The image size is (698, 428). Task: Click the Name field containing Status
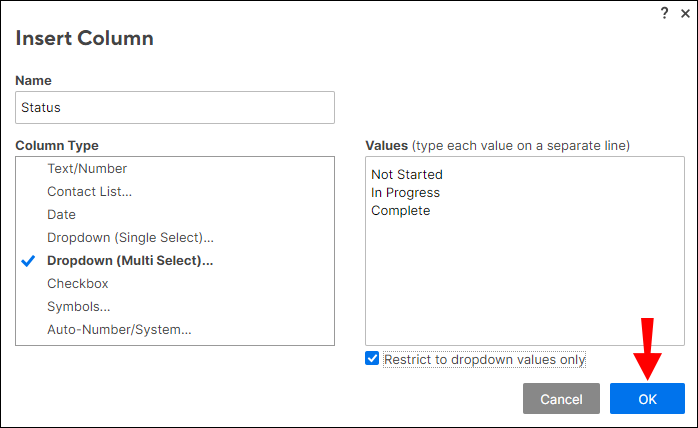(x=175, y=108)
